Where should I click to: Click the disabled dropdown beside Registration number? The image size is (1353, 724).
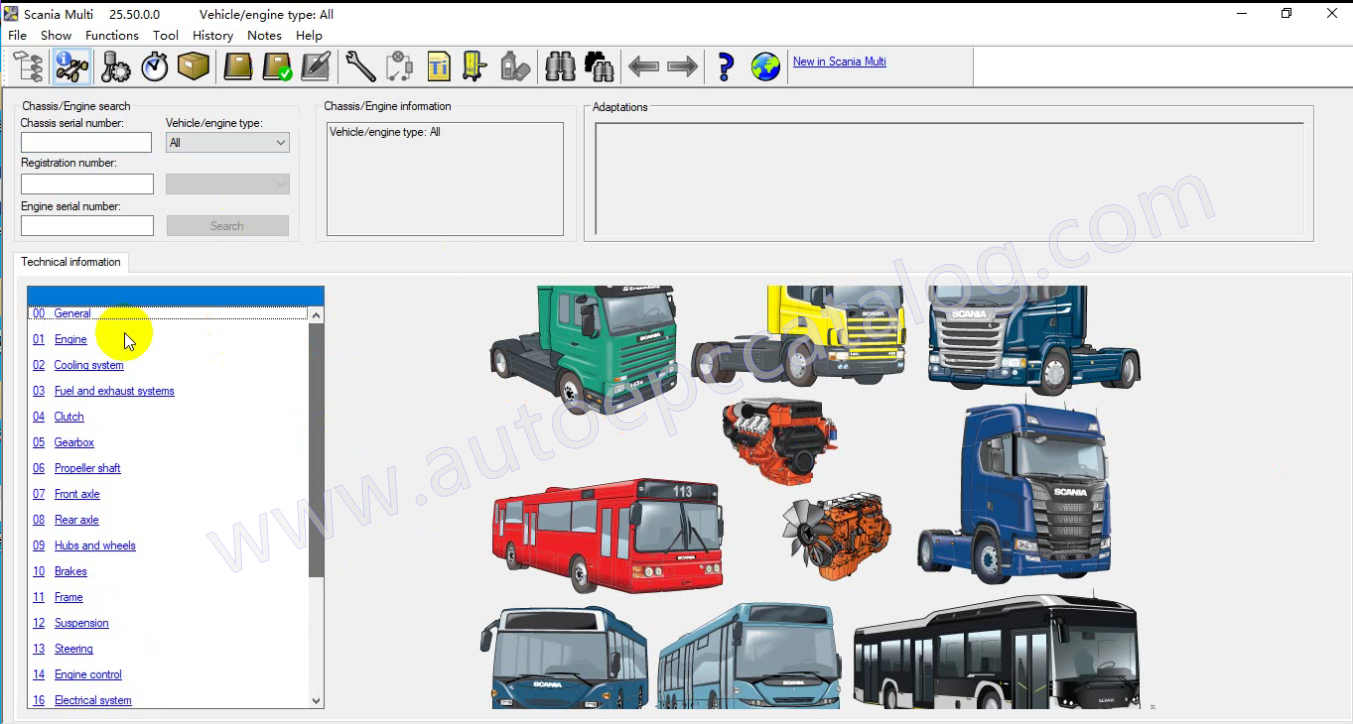tap(228, 184)
